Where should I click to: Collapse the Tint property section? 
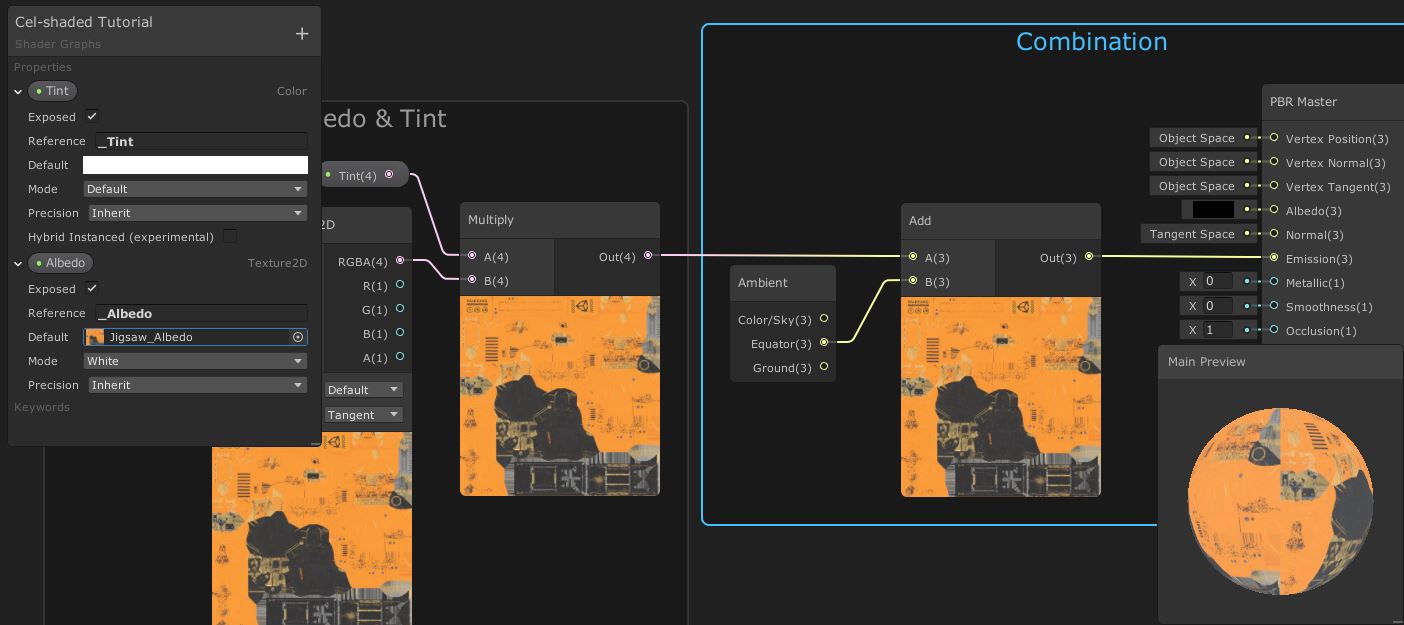18,91
